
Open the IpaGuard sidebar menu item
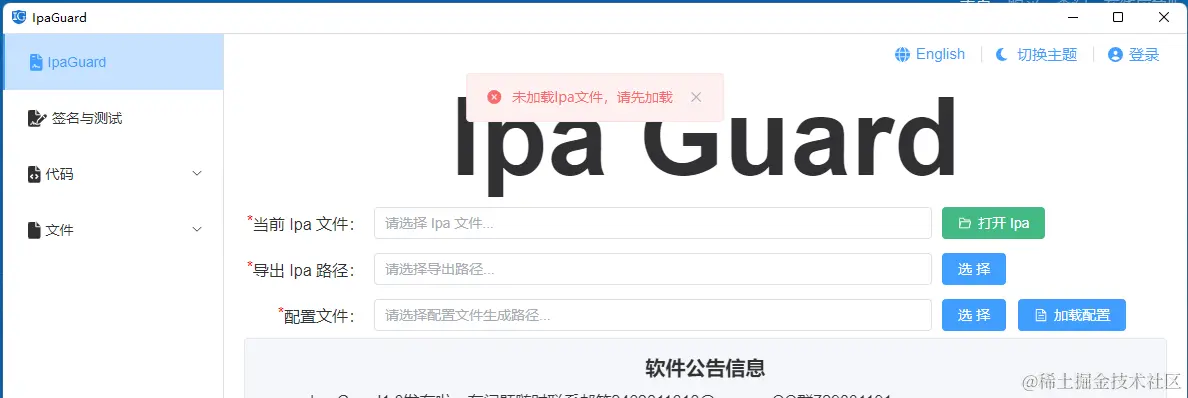[x=113, y=62]
